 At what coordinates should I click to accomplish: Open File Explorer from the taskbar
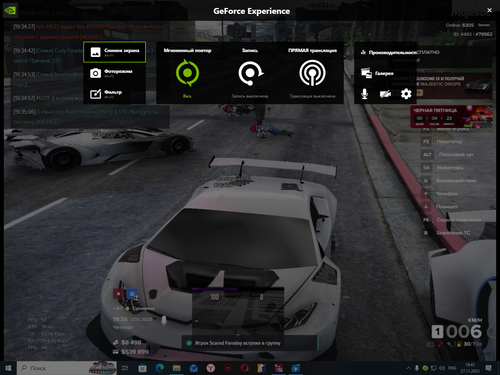click(177, 368)
